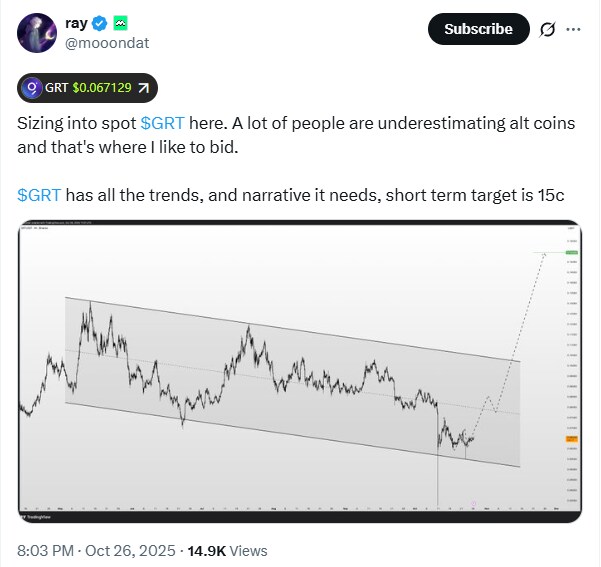
Task: Click the Grok slashed-circle icon
Action: click(547, 29)
